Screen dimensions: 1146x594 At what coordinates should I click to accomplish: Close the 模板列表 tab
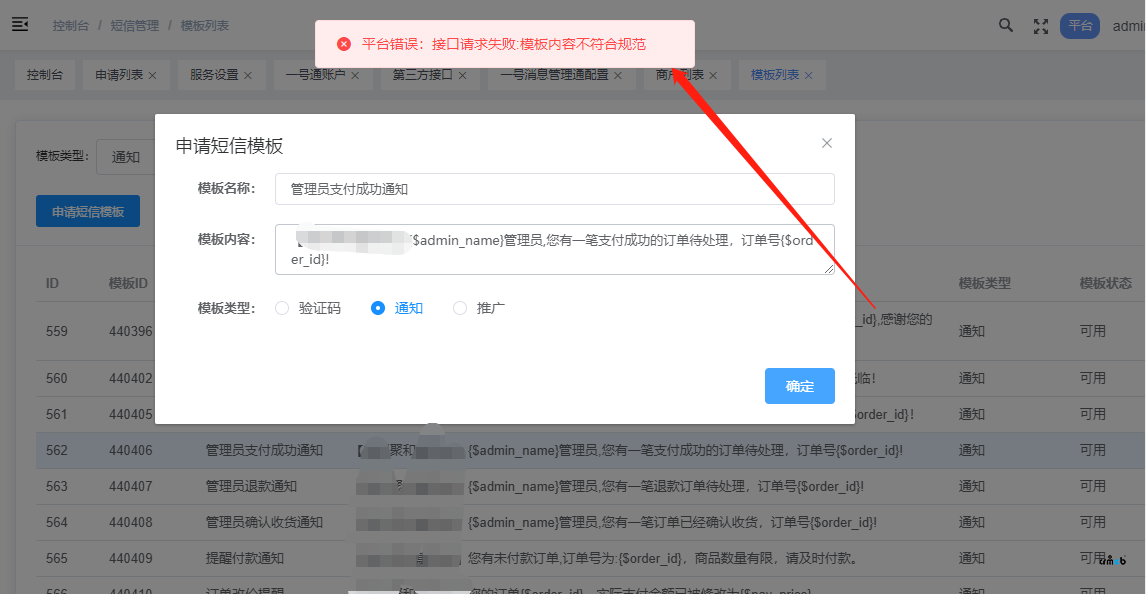(808, 75)
